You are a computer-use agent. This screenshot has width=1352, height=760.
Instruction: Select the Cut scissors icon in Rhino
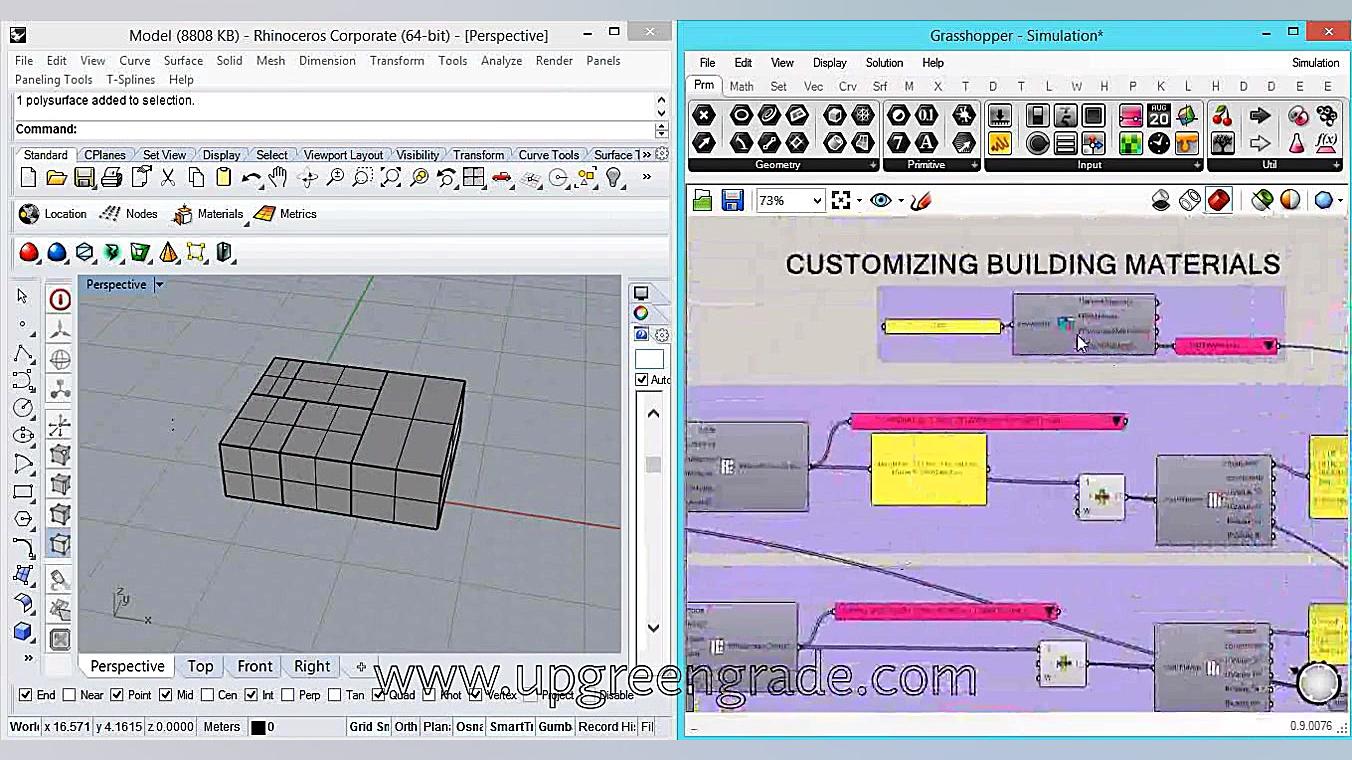168,178
